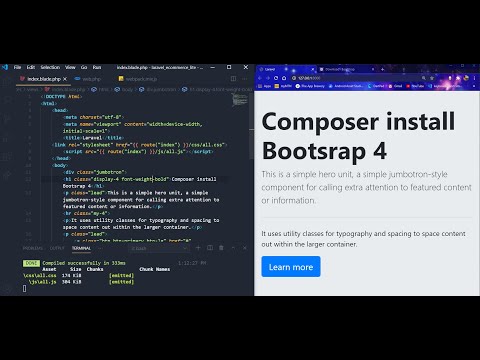Image resolution: width=480 pixels, height=360 pixels.
Task: Click the VS Code logo icon
Action: 5,67
